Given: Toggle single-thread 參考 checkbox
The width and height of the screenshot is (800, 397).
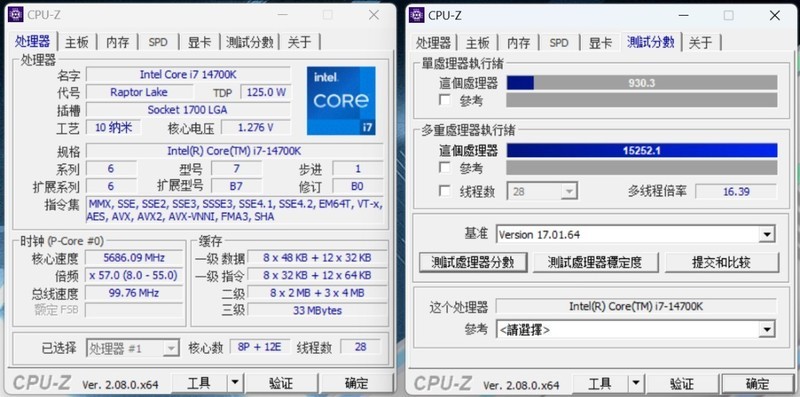Looking at the screenshot, I should click(445, 100).
